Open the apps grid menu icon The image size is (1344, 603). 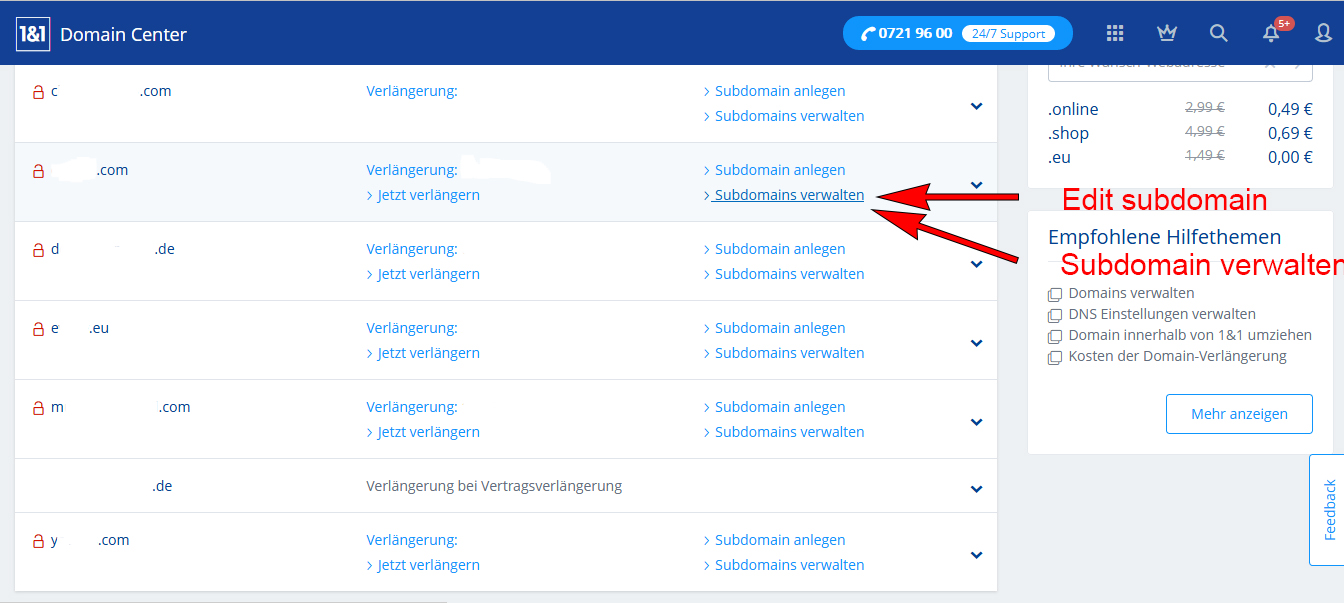pyautogui.click(x=1115, y=33)
